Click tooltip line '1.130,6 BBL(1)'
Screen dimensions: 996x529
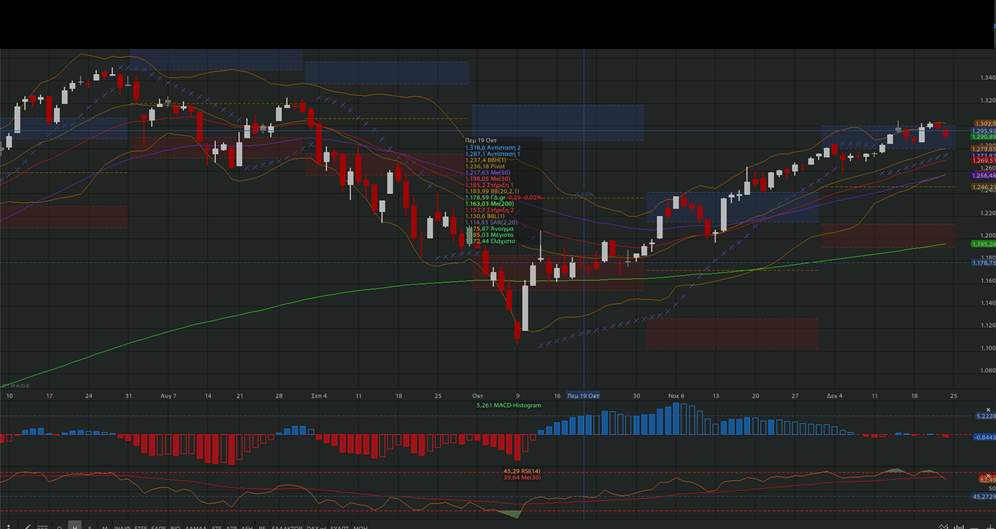coord(485,216)
